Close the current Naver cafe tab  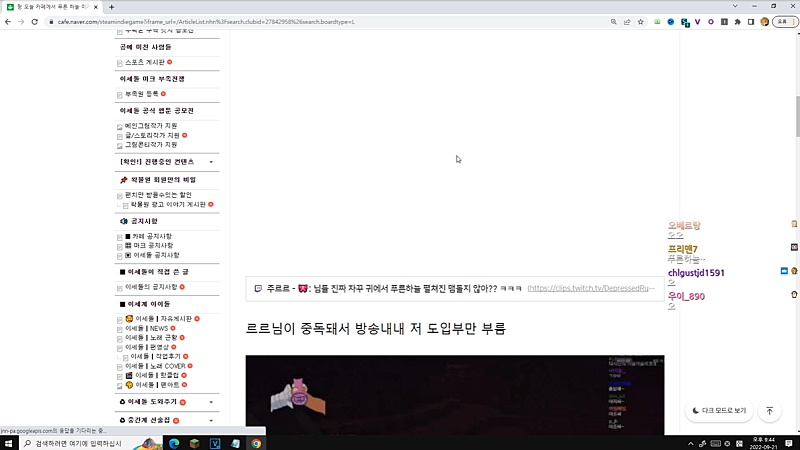[95, 7]
